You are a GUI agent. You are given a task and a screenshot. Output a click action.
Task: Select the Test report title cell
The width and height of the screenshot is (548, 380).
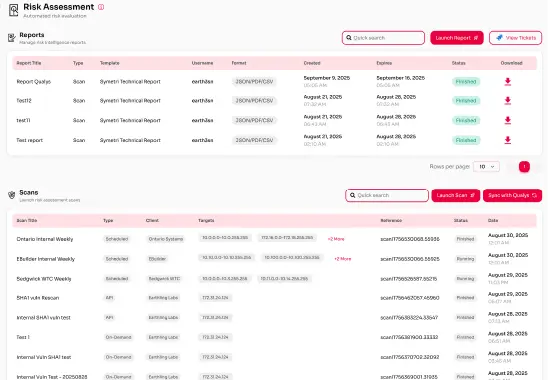(29, 140)
